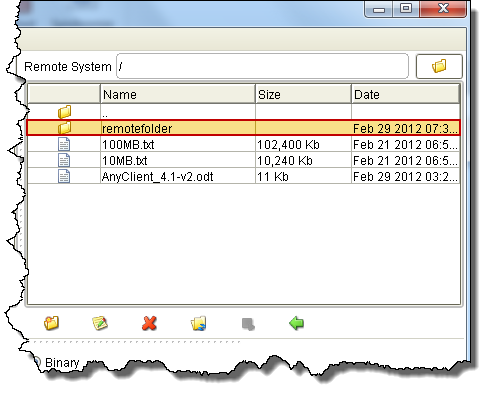
Task: Select the AnyClient_4.1-v2.odt file
Action: [x=244, y=176]
